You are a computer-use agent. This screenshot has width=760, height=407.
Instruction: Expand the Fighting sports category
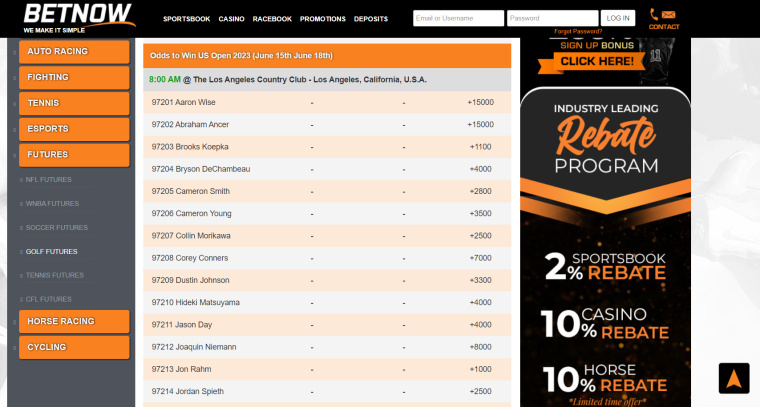pyautogui.click(x=74, y=77)
